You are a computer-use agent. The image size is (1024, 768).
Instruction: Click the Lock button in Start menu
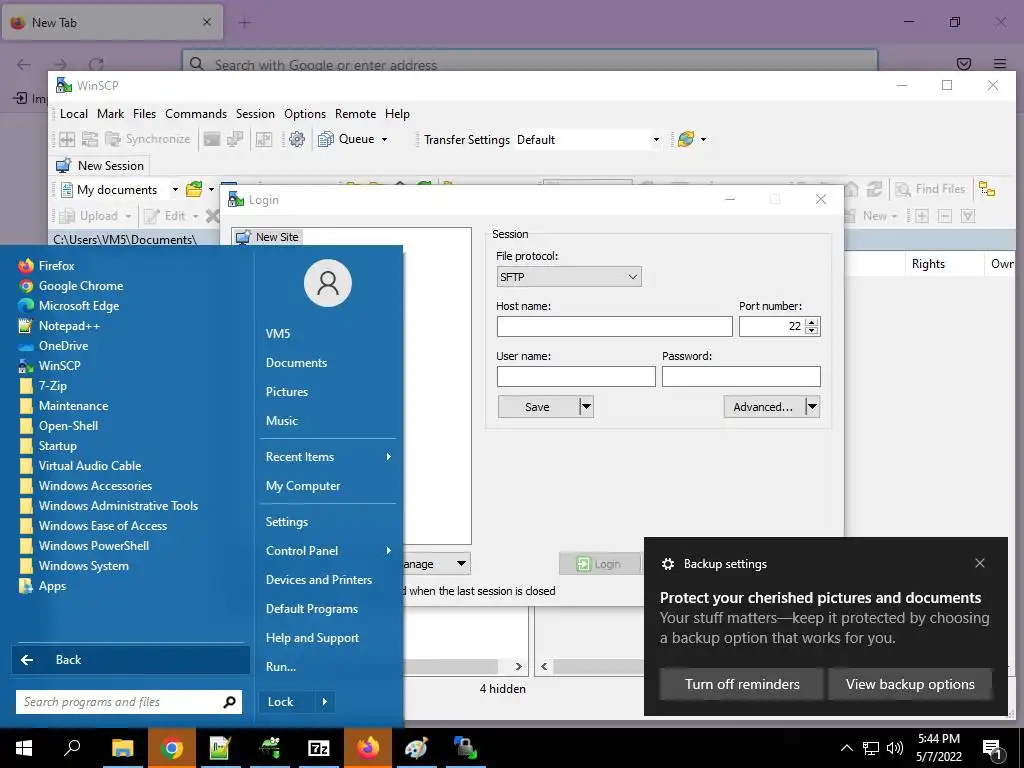286,702
